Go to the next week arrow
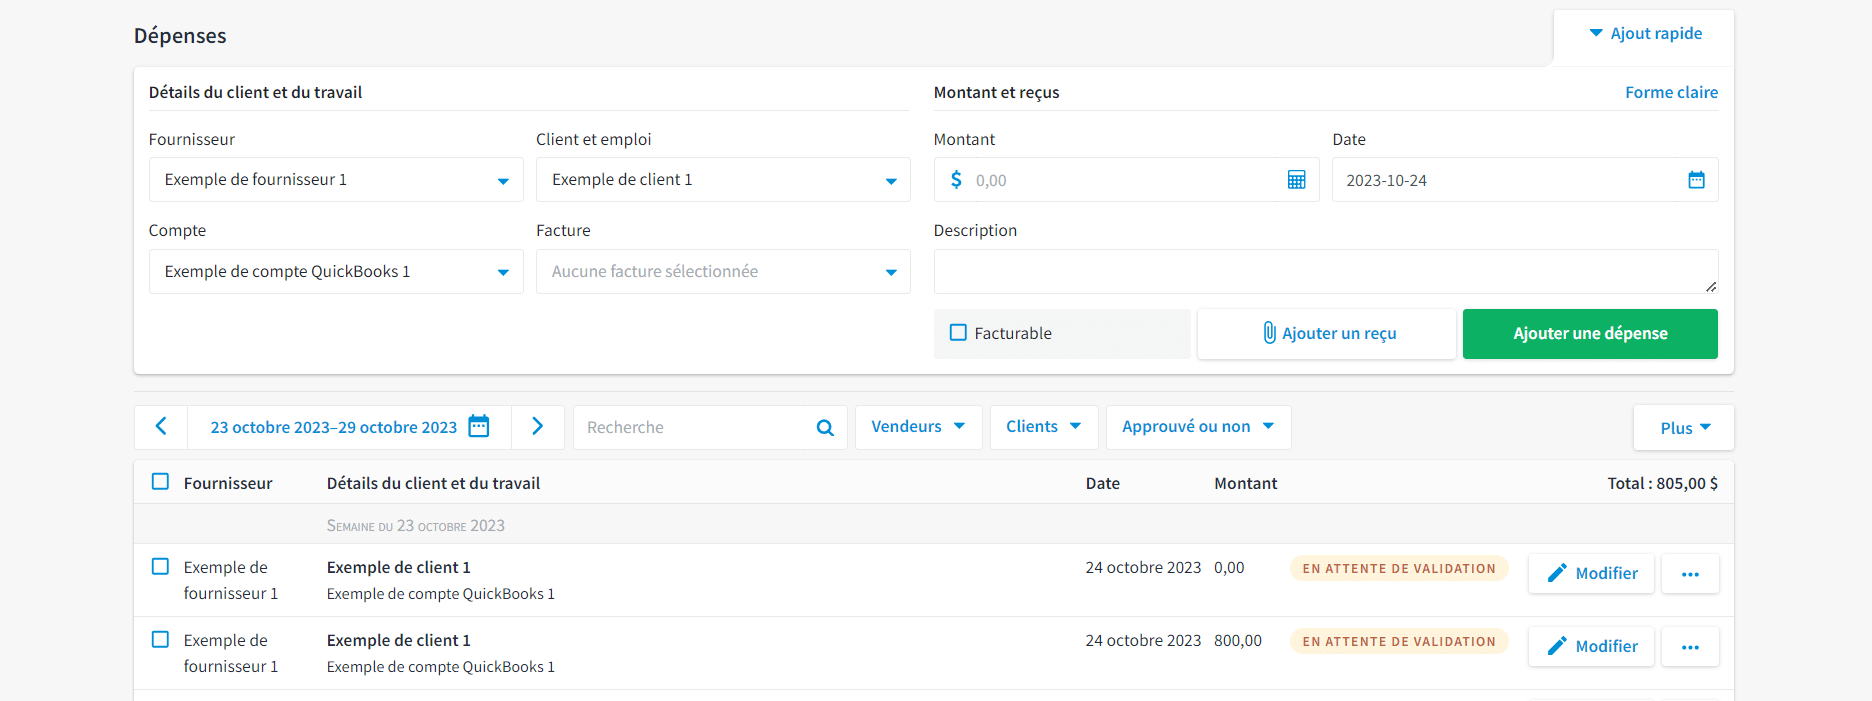1872x701 pixels. (537, 427)
